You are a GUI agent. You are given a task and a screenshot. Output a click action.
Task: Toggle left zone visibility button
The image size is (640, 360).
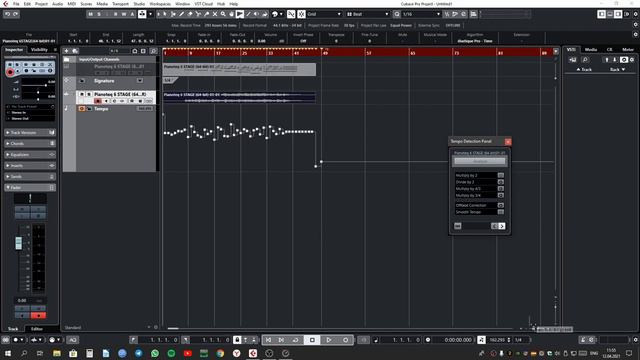602,14
